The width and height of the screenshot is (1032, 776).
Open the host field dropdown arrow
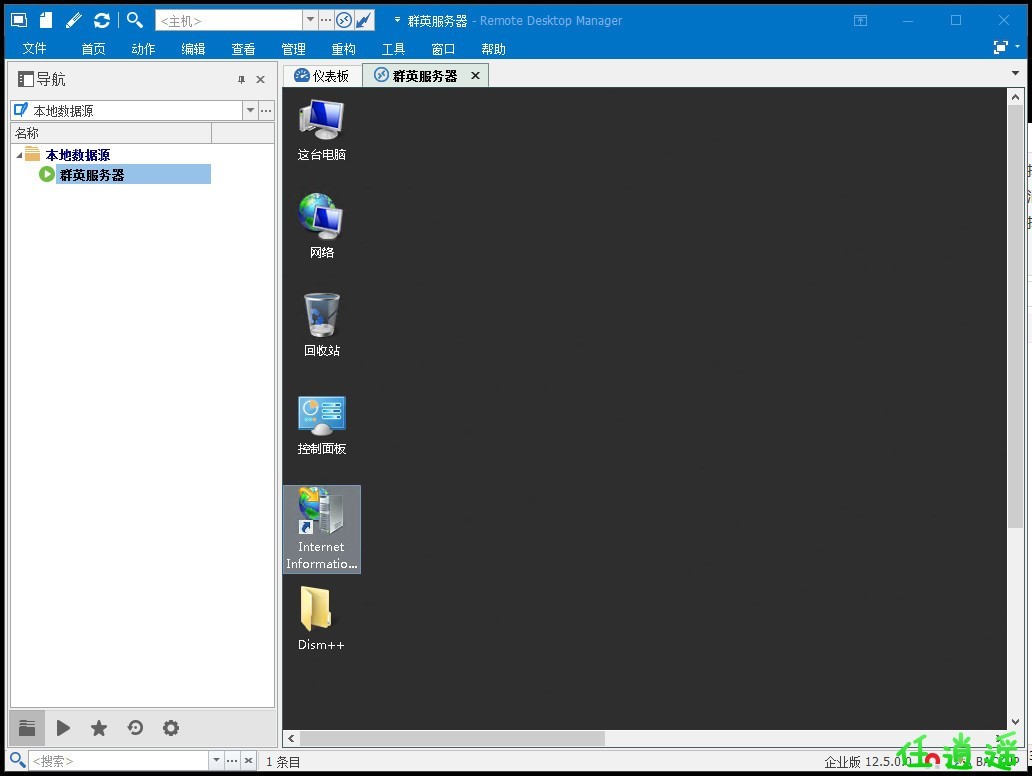[310, 20]
